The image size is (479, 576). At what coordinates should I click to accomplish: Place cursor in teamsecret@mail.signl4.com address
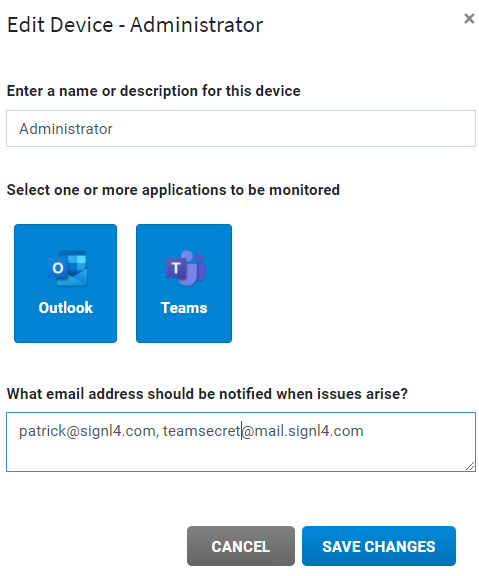pos(263,431)
